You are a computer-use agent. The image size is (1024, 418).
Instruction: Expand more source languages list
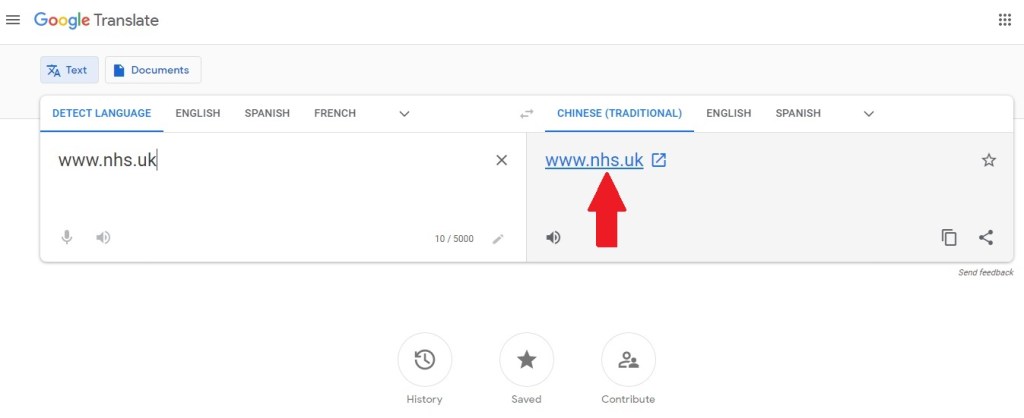tap(404, 114)
